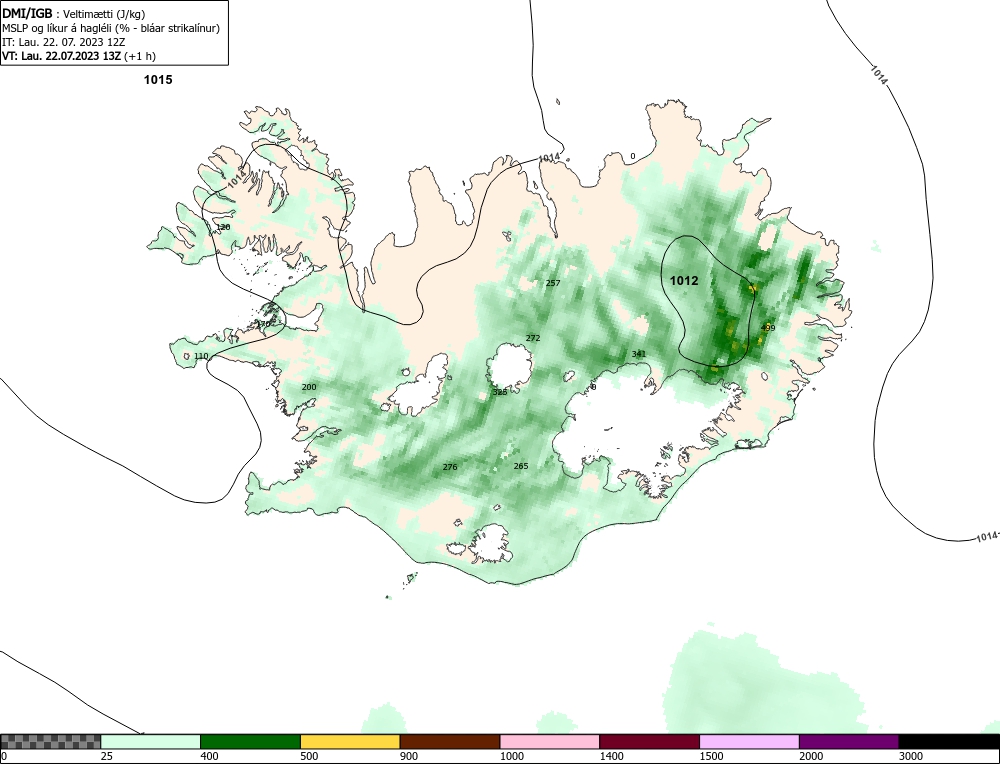The width and height of the screenshot is (1000, 764).
Task: Click the 1014 isobar label at the top right
Action: (879, 73)
